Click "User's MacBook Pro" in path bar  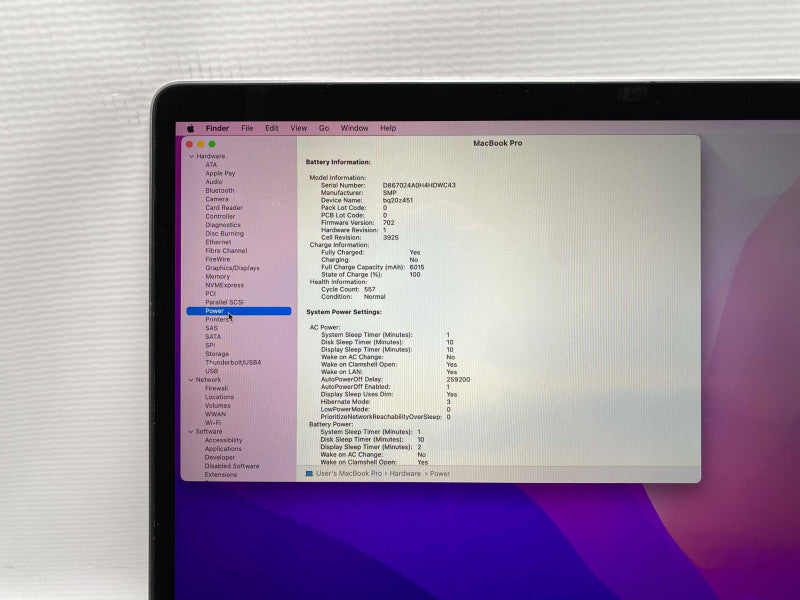pyautogui.click(x=349, y=474)
